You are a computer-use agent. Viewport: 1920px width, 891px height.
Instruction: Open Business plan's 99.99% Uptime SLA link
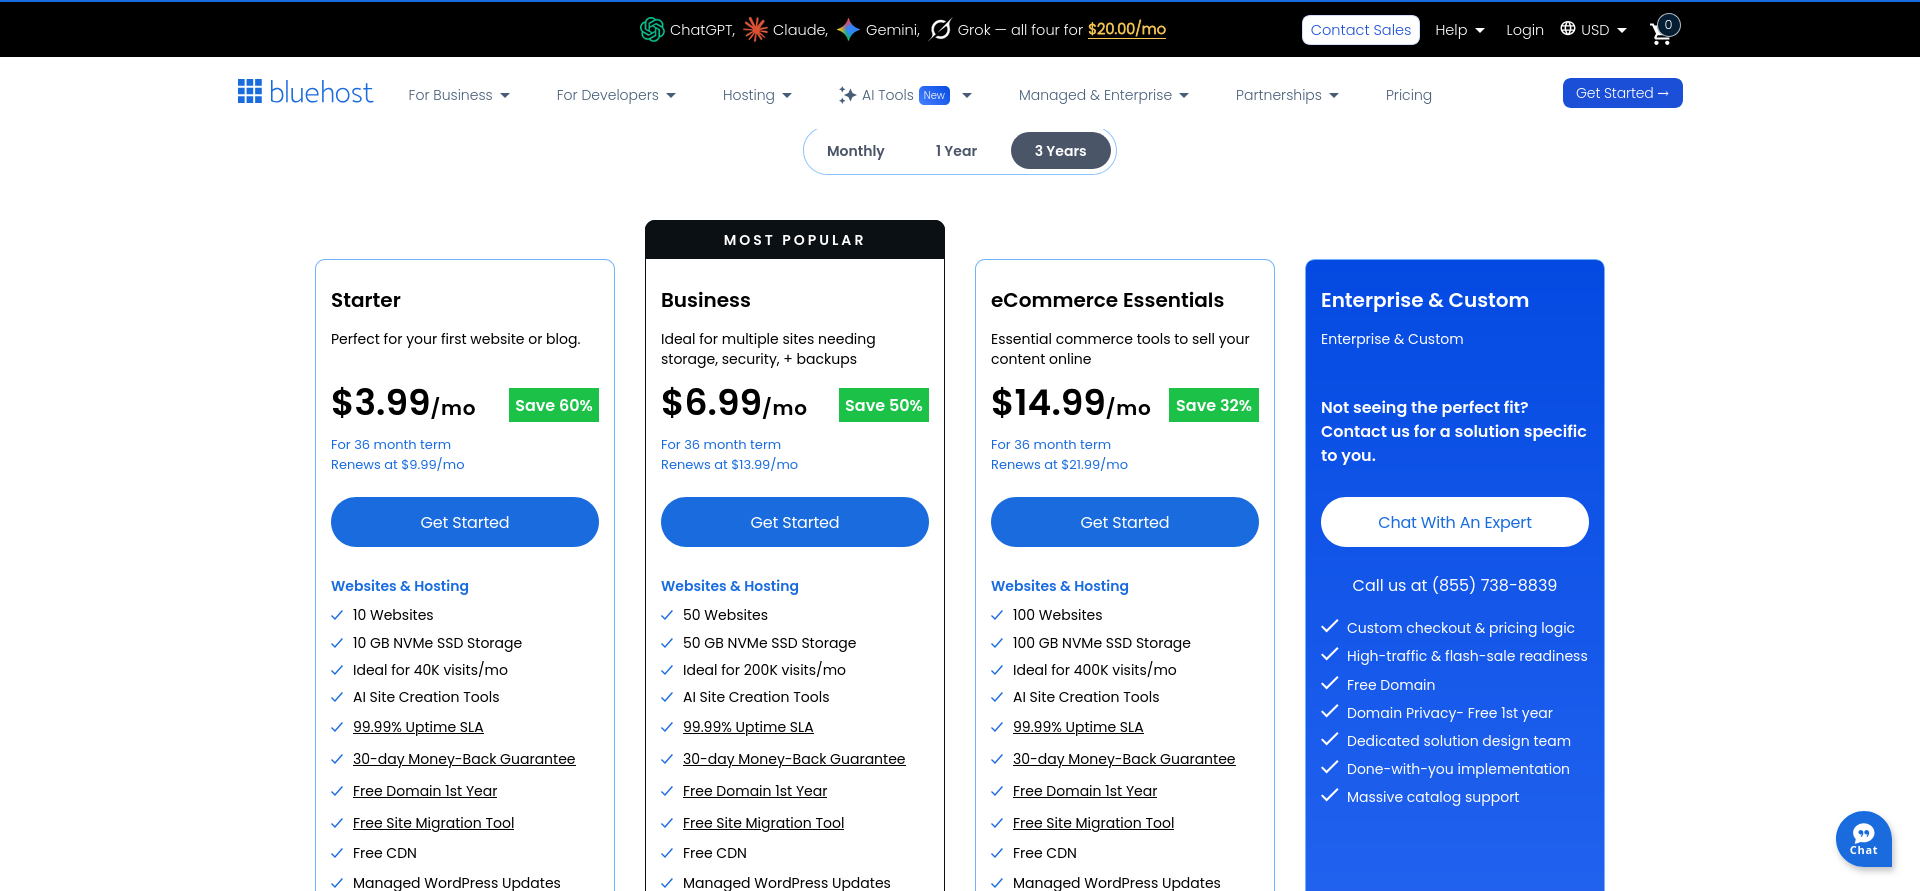748,727
